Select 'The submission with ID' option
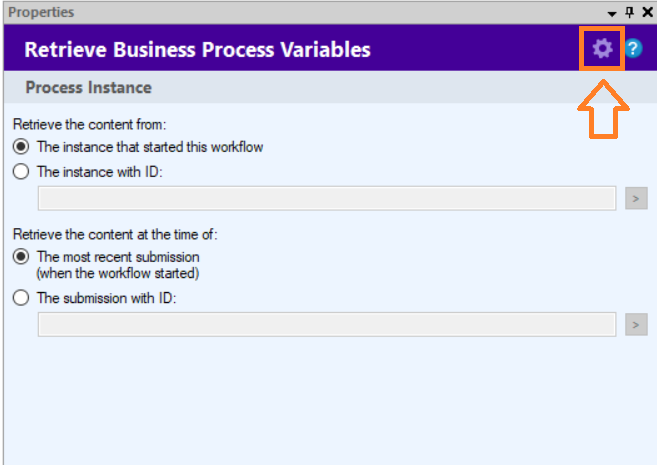 pos(21,297)
